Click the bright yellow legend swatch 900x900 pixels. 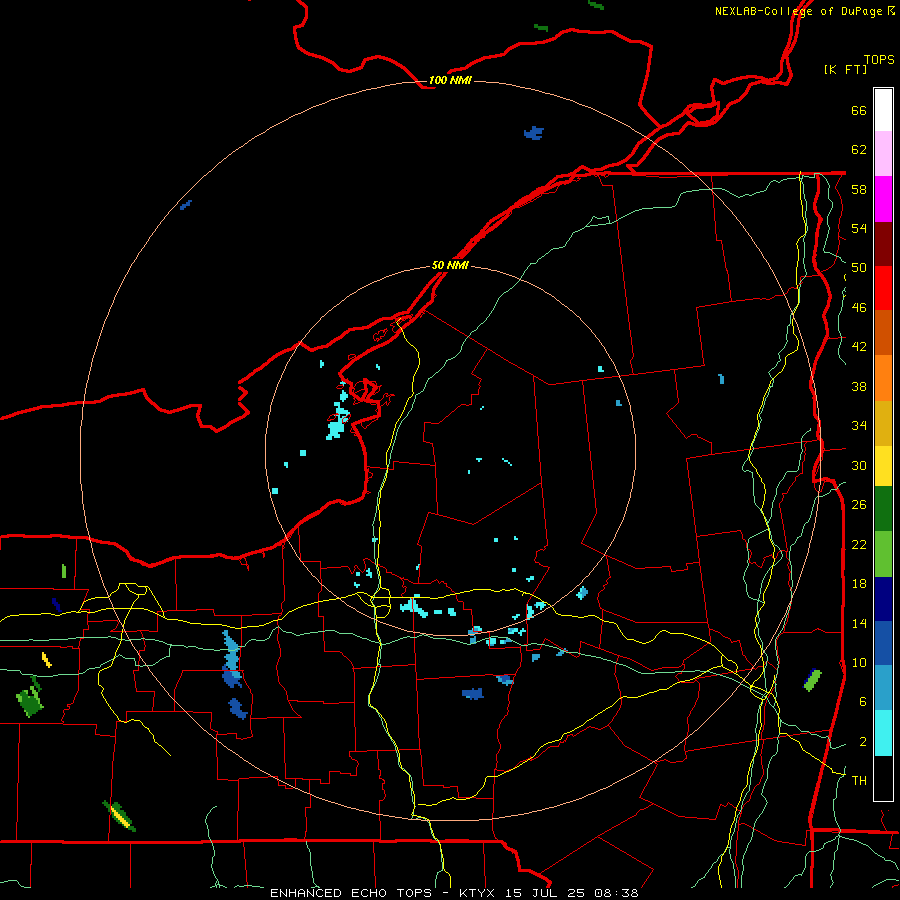click(x=883, y=465)
